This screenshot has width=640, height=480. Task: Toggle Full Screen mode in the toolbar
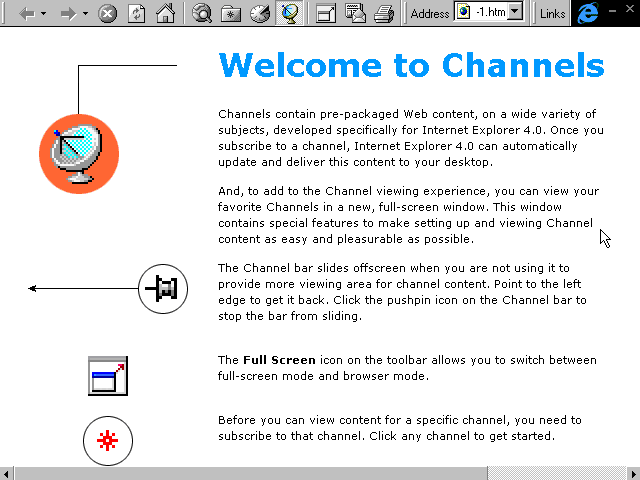(326, 13)
